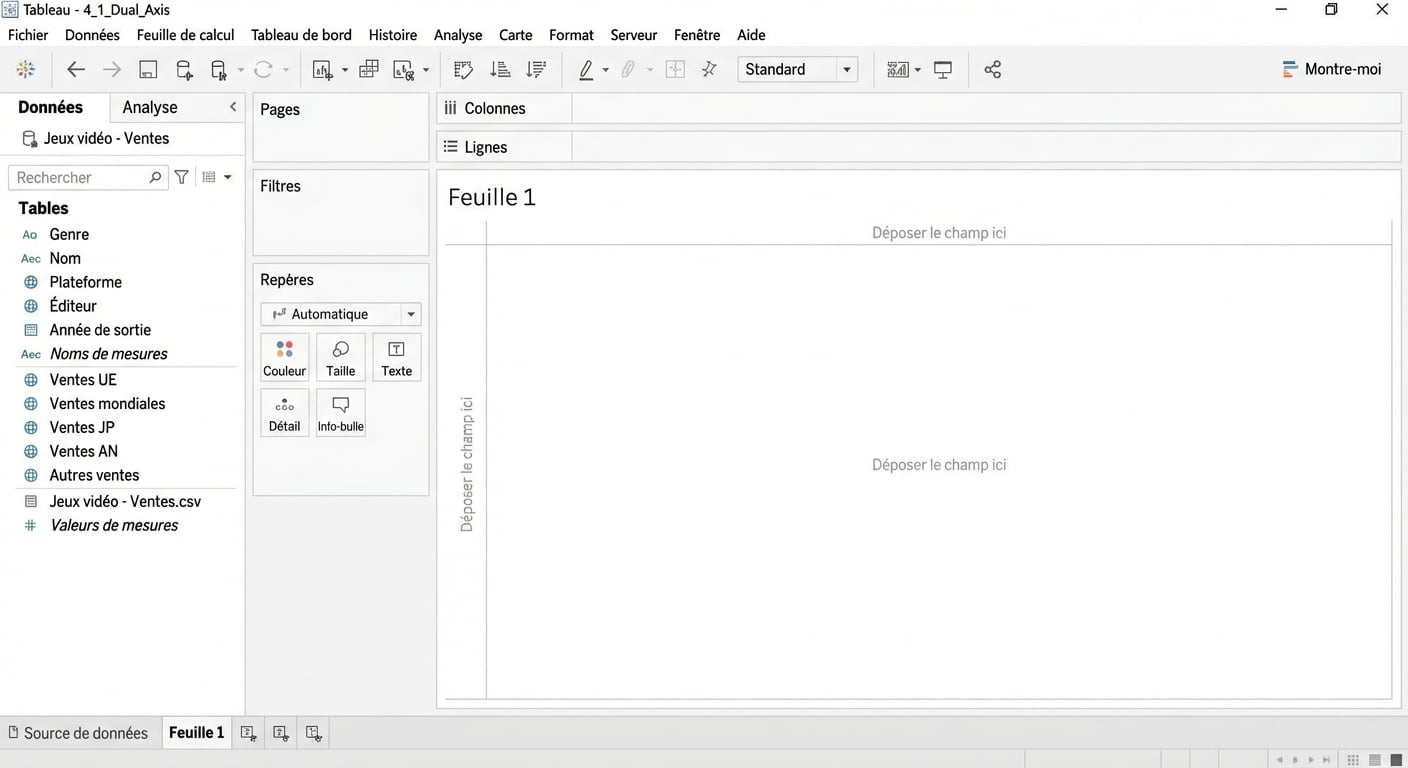
Task: Expand the new worksheet dropdown arrow
Action: [345, 70]
